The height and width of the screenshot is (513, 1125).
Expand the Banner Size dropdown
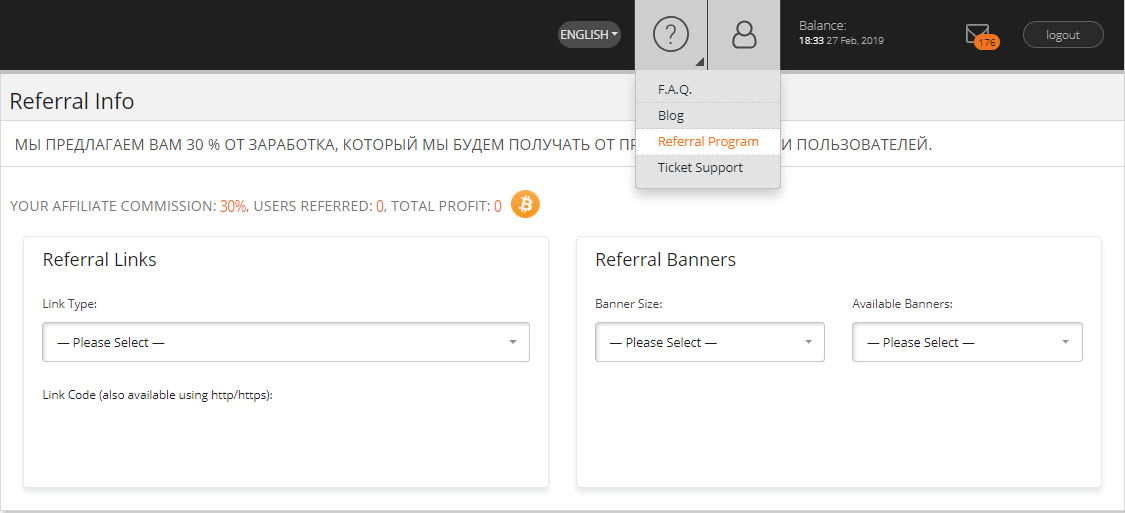point(710,342)
